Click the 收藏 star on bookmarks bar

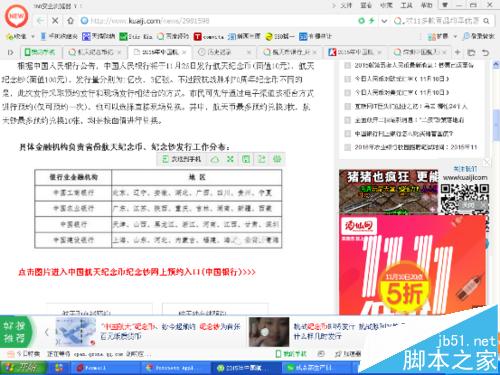click(16, 36)
